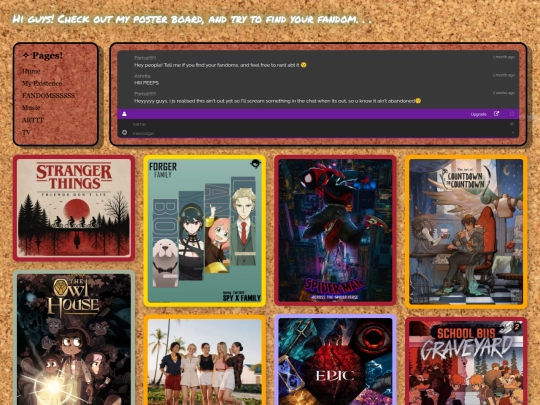Open the TV page link
540x405 pixels.
(x=27, y=132)
